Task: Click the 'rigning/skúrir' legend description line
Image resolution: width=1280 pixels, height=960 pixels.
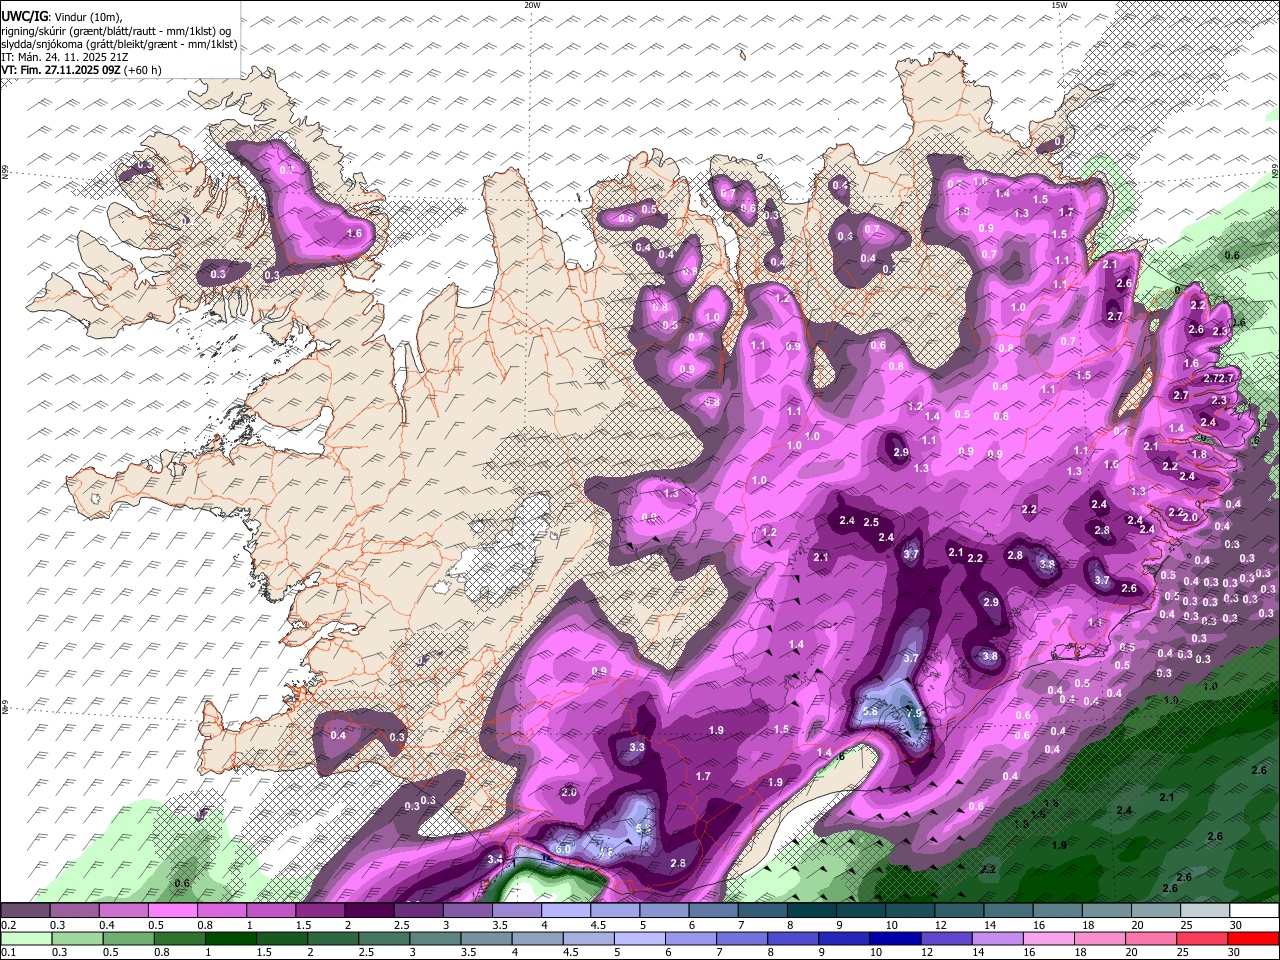Action: tap(117, 30)
